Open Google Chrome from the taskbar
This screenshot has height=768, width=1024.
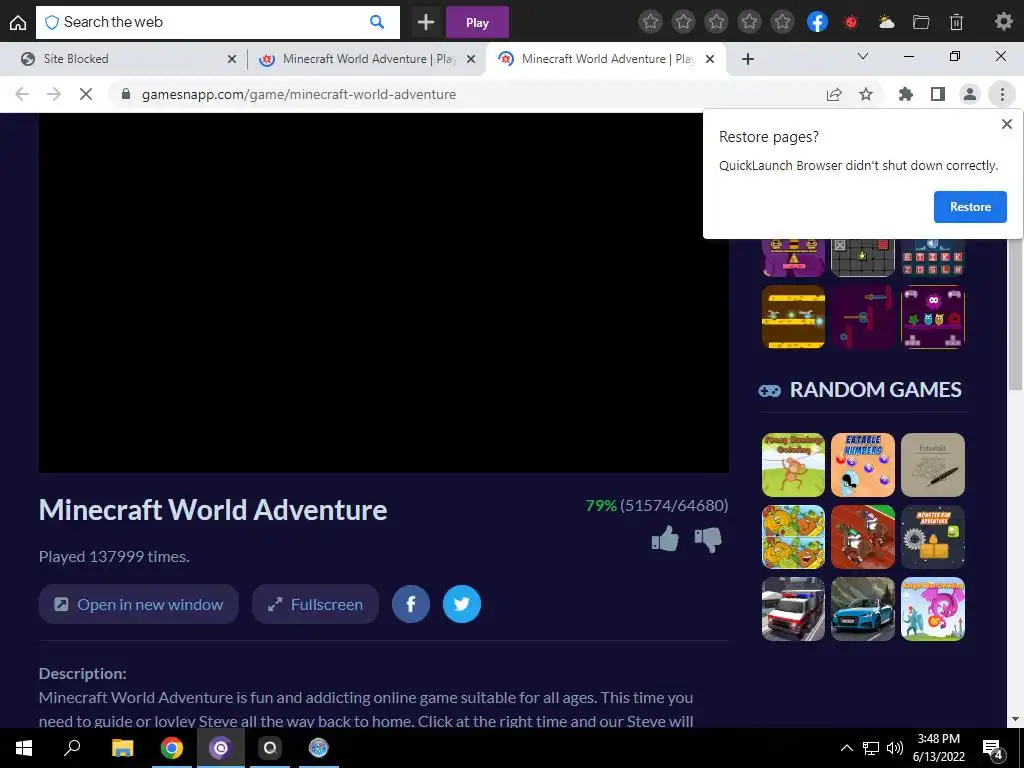[x=172, y=748]
